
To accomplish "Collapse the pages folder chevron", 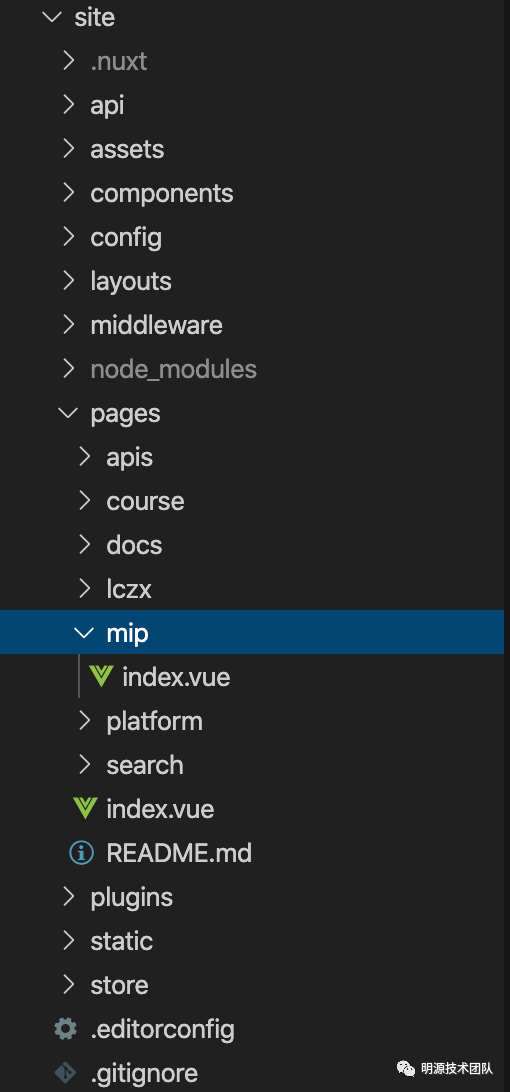I will tap(68, 413).
